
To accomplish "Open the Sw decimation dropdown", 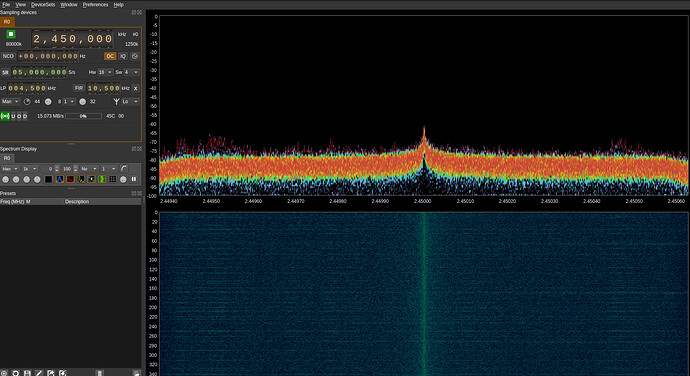I will [x=131, y=72].
